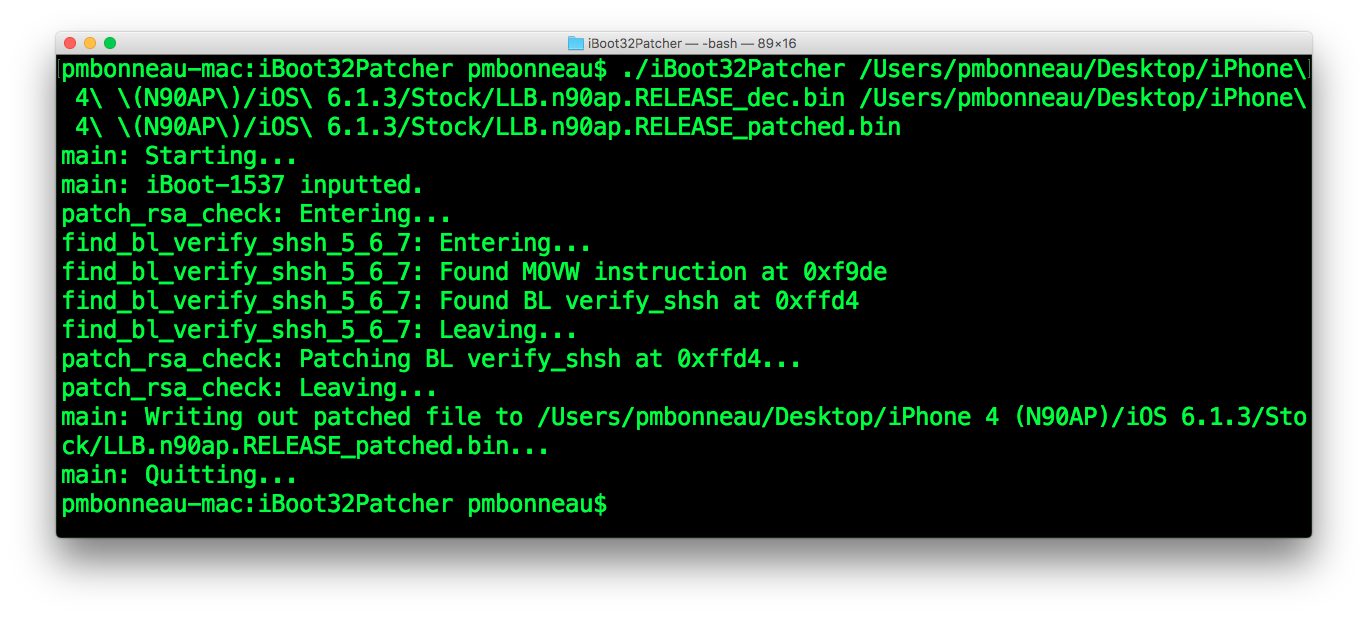Click 'find_bl_verify_shsh_5_6_7: Entering...' line

(x=326, y=243)
